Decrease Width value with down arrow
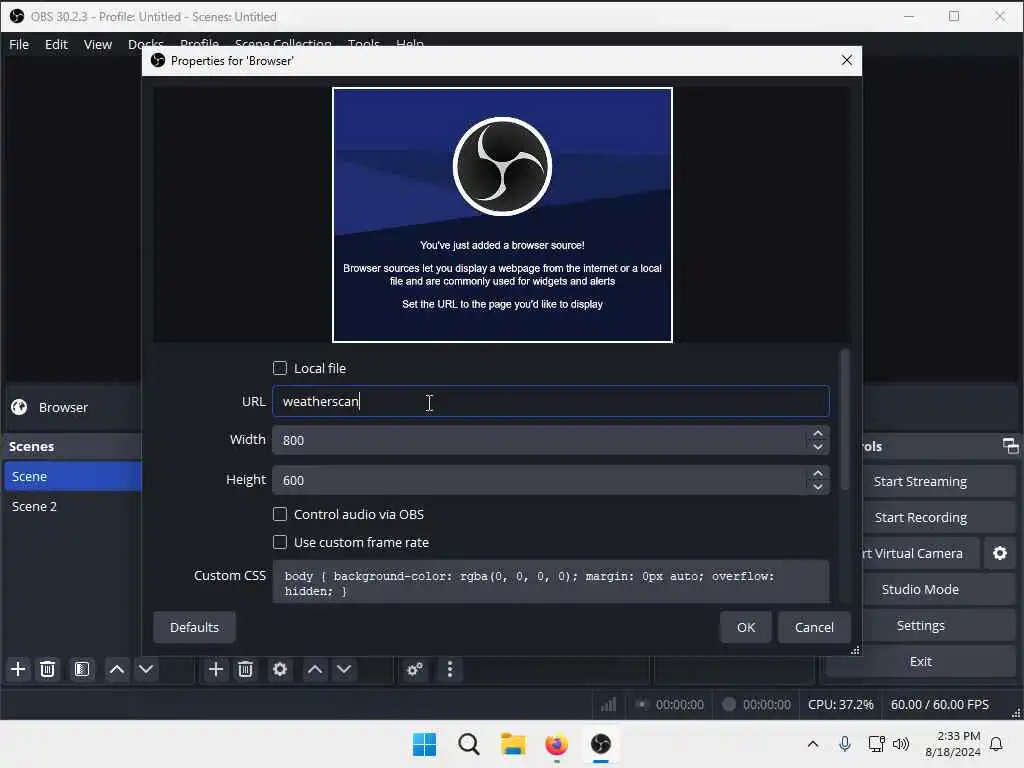 click(818, 447)
